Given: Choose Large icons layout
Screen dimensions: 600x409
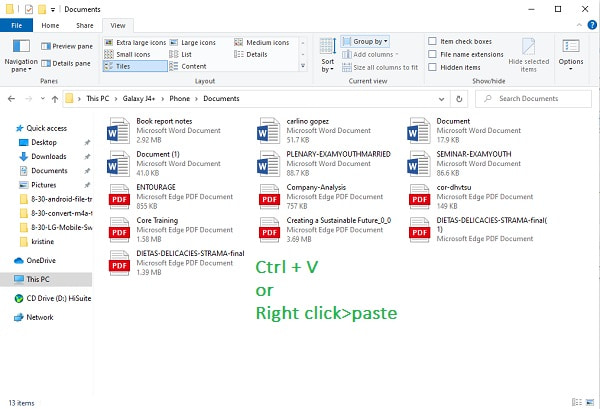Looking at the screenshot, I should pos(193,42).
